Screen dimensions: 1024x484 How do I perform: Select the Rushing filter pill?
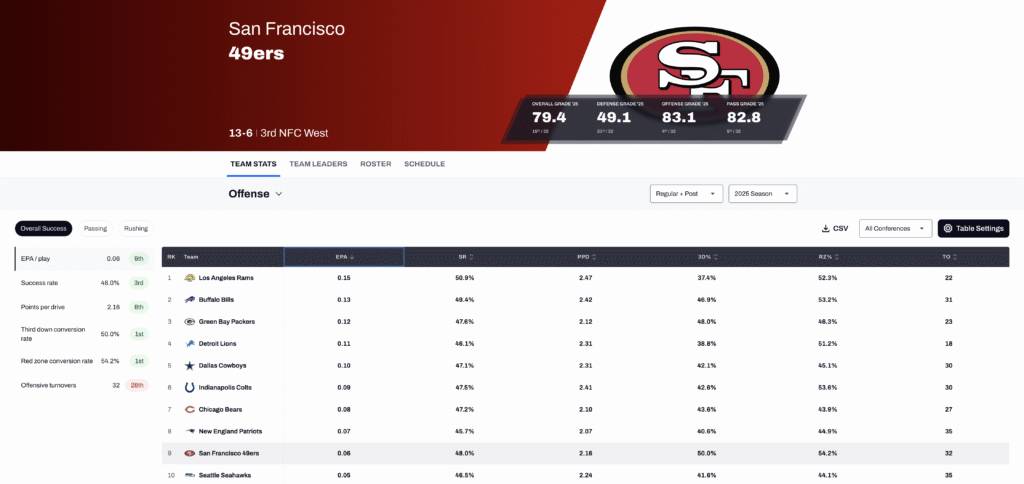click(136, 229)
